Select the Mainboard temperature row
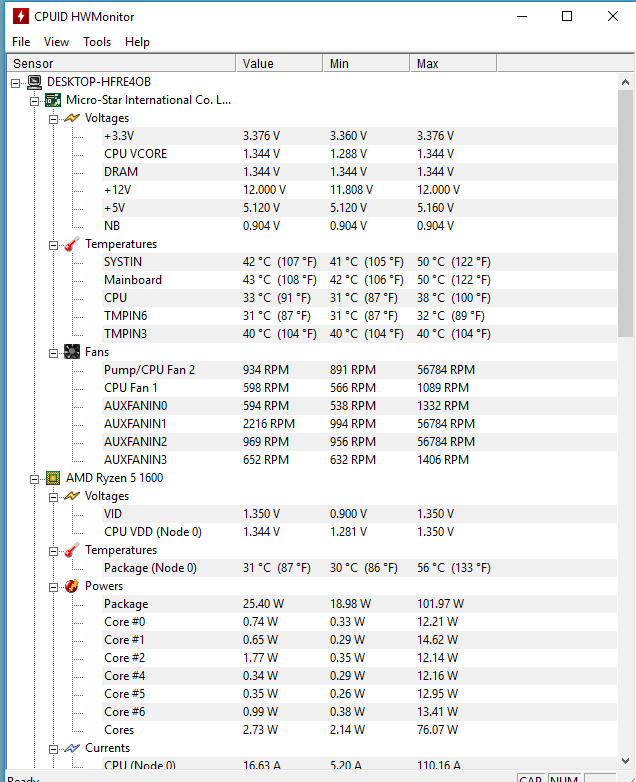636x782 pixels. coord(359,280)
